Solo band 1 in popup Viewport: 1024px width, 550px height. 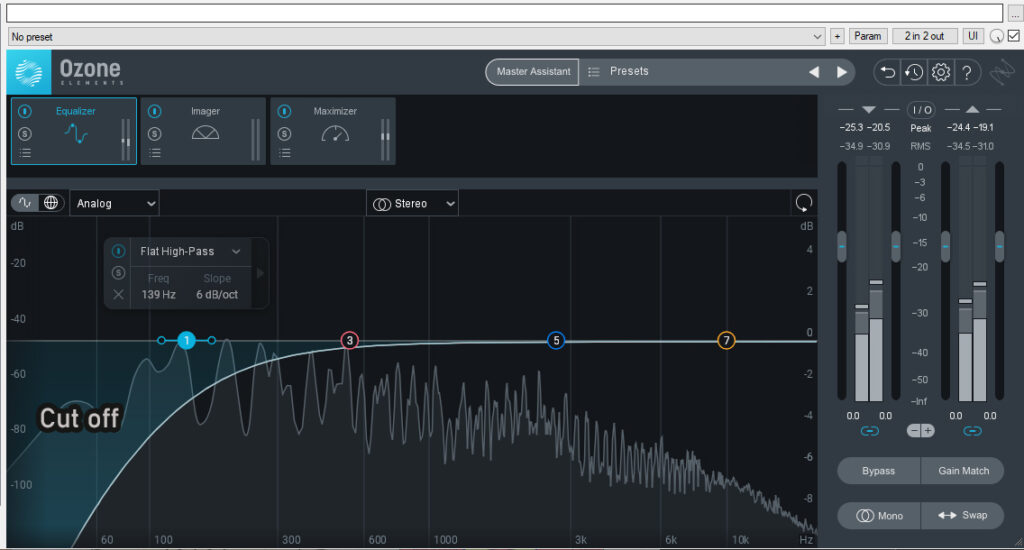click(x=118, y=273)
